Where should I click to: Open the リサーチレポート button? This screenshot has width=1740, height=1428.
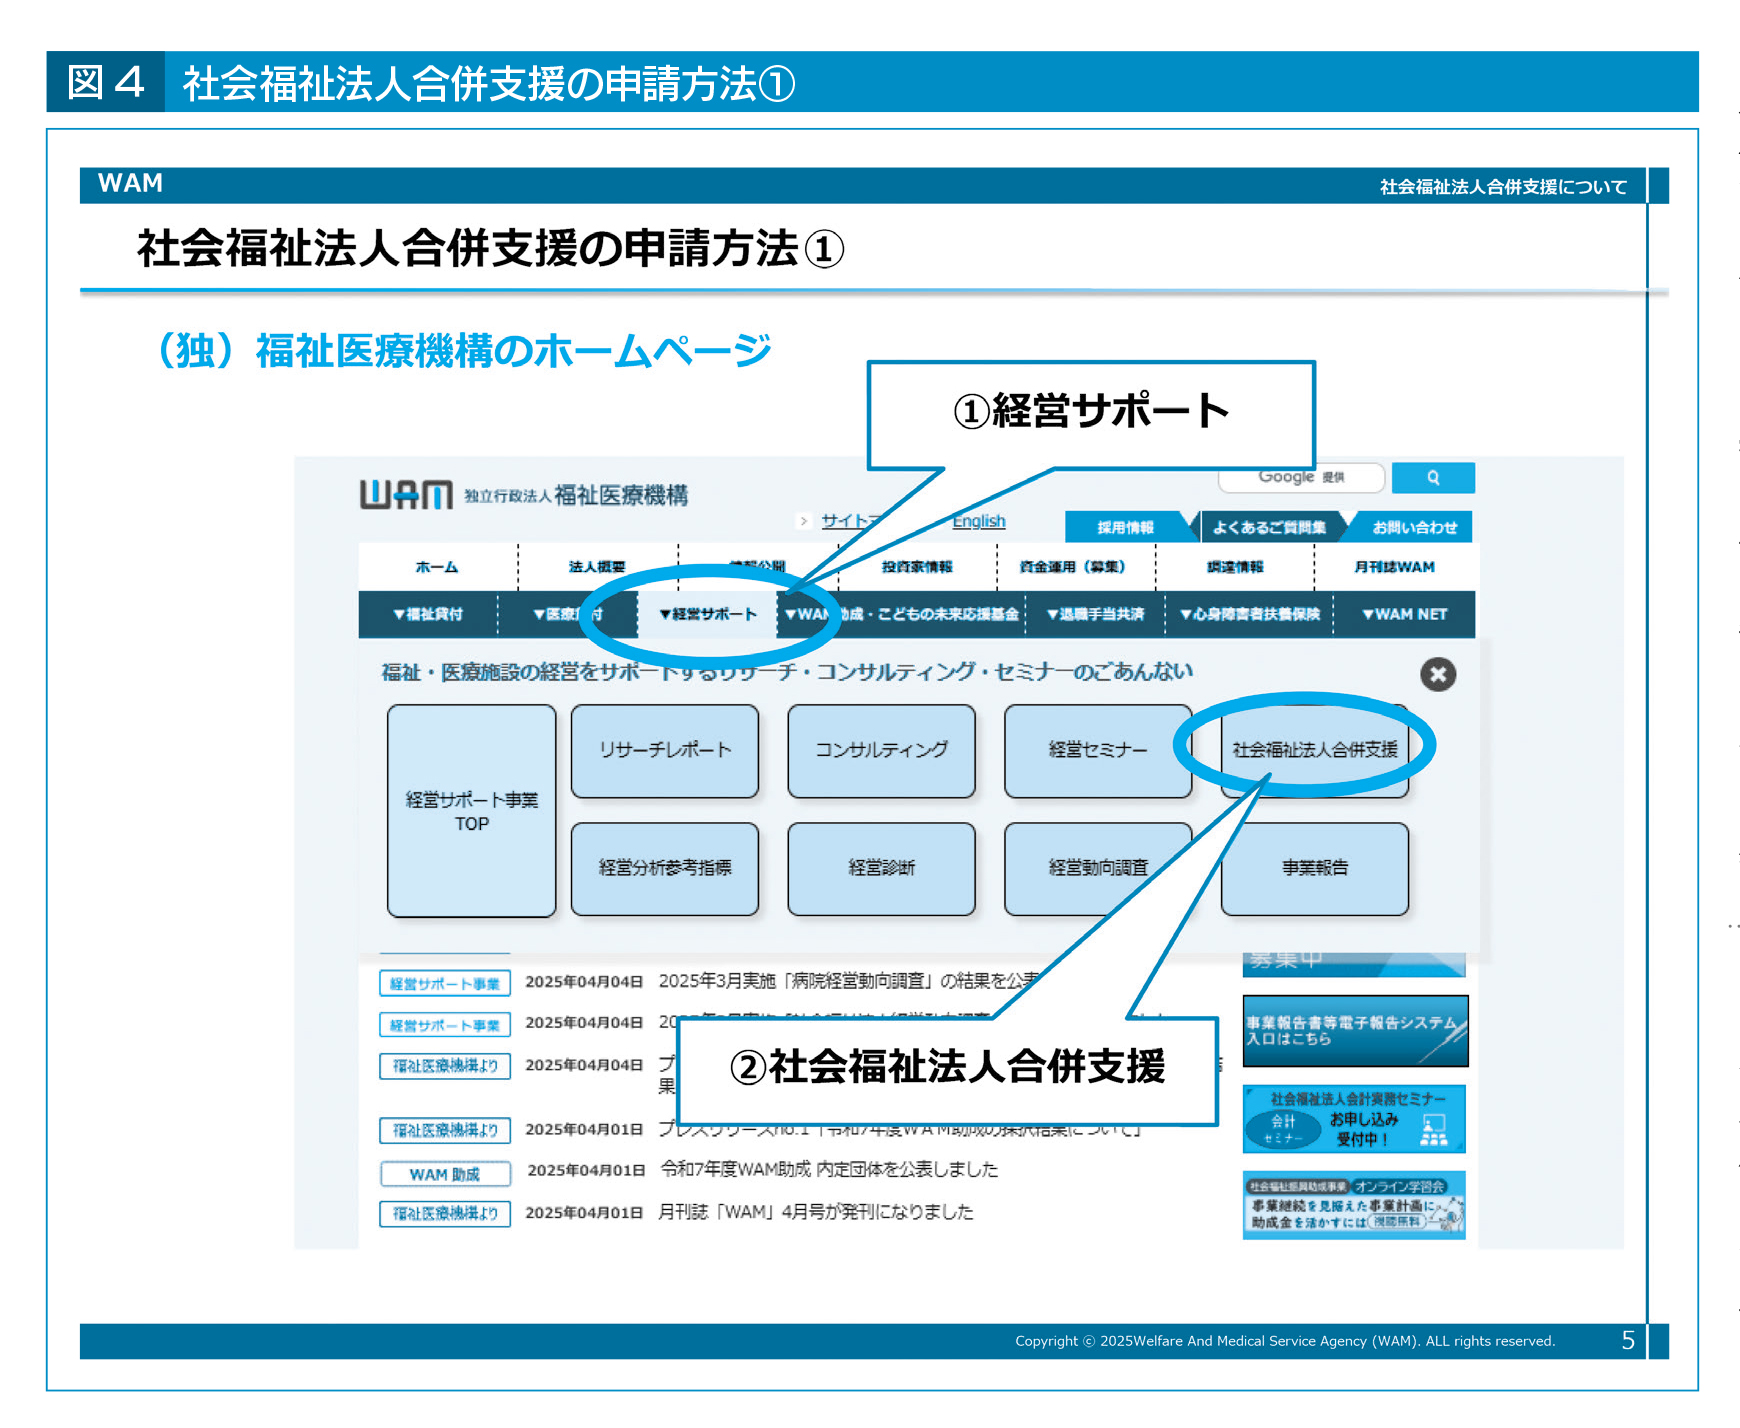[x=665, y=750]
